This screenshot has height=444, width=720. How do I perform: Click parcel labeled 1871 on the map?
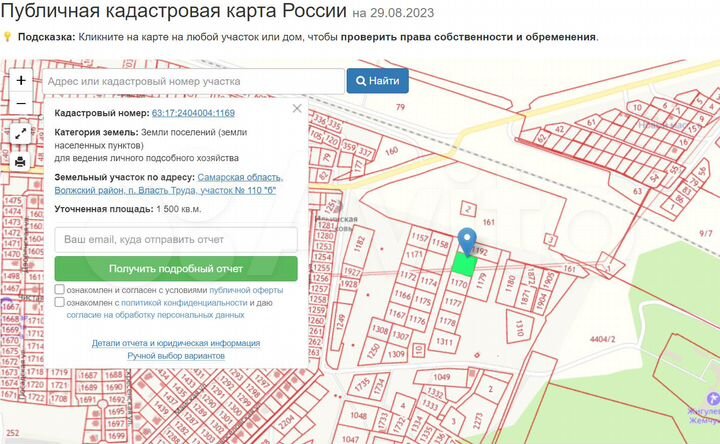[525, 298]
